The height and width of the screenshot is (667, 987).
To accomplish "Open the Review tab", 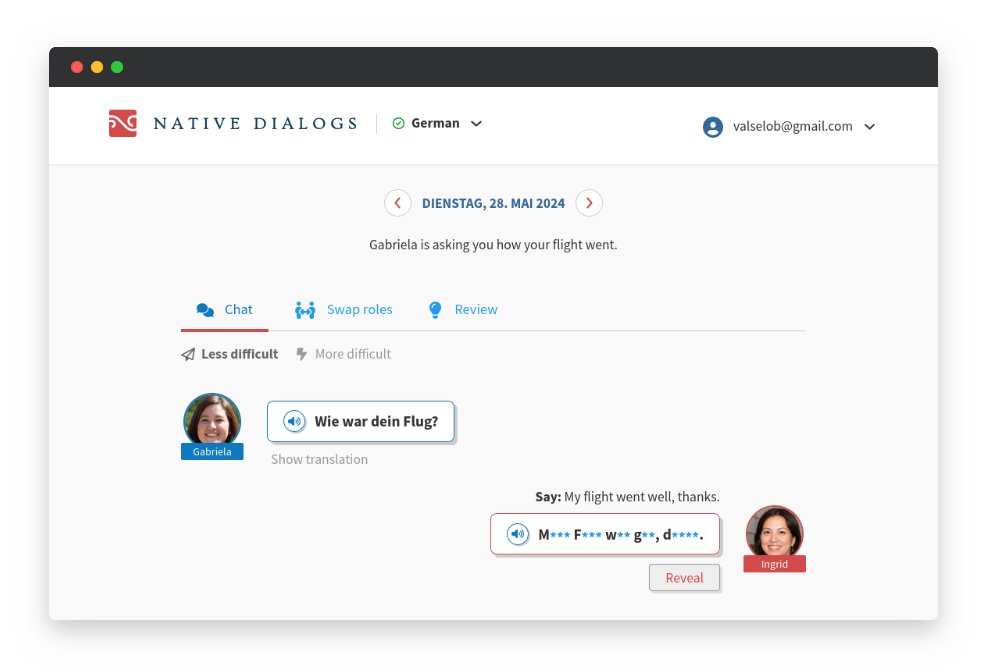I will coord(463,310).
